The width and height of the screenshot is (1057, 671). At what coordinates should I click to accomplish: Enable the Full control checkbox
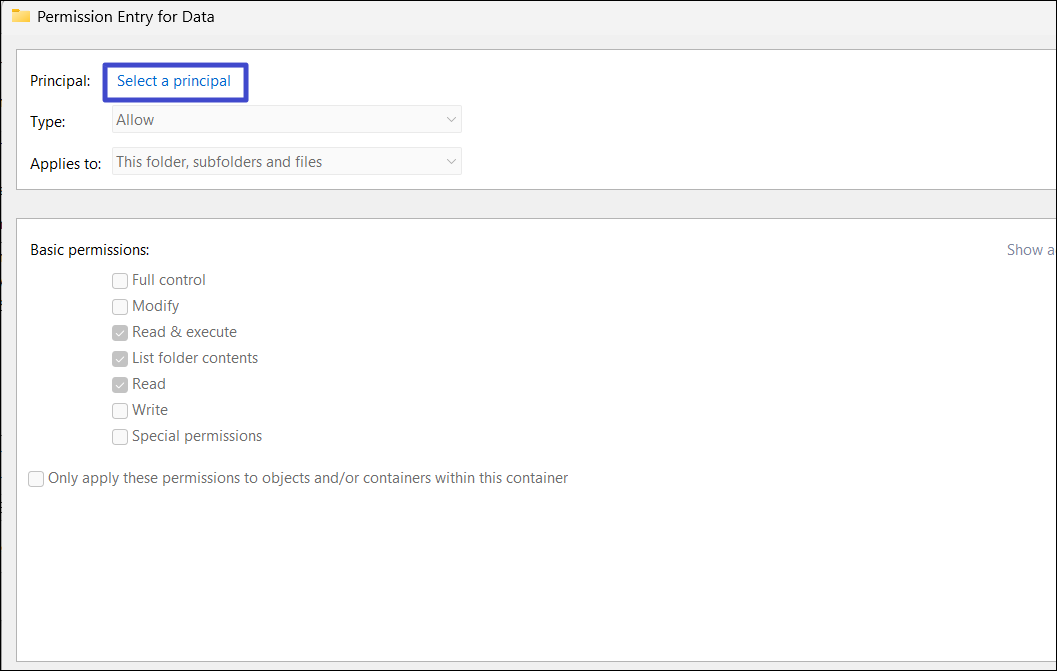120,281
